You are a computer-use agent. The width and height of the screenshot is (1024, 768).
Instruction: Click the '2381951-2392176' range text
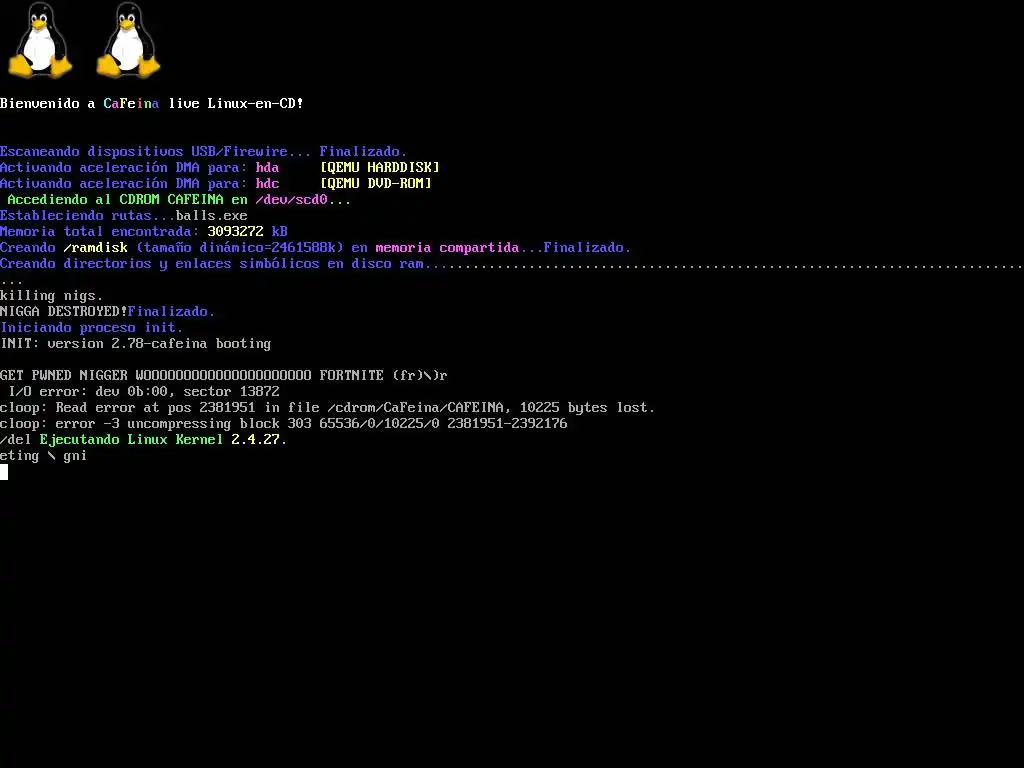point(507,423)
